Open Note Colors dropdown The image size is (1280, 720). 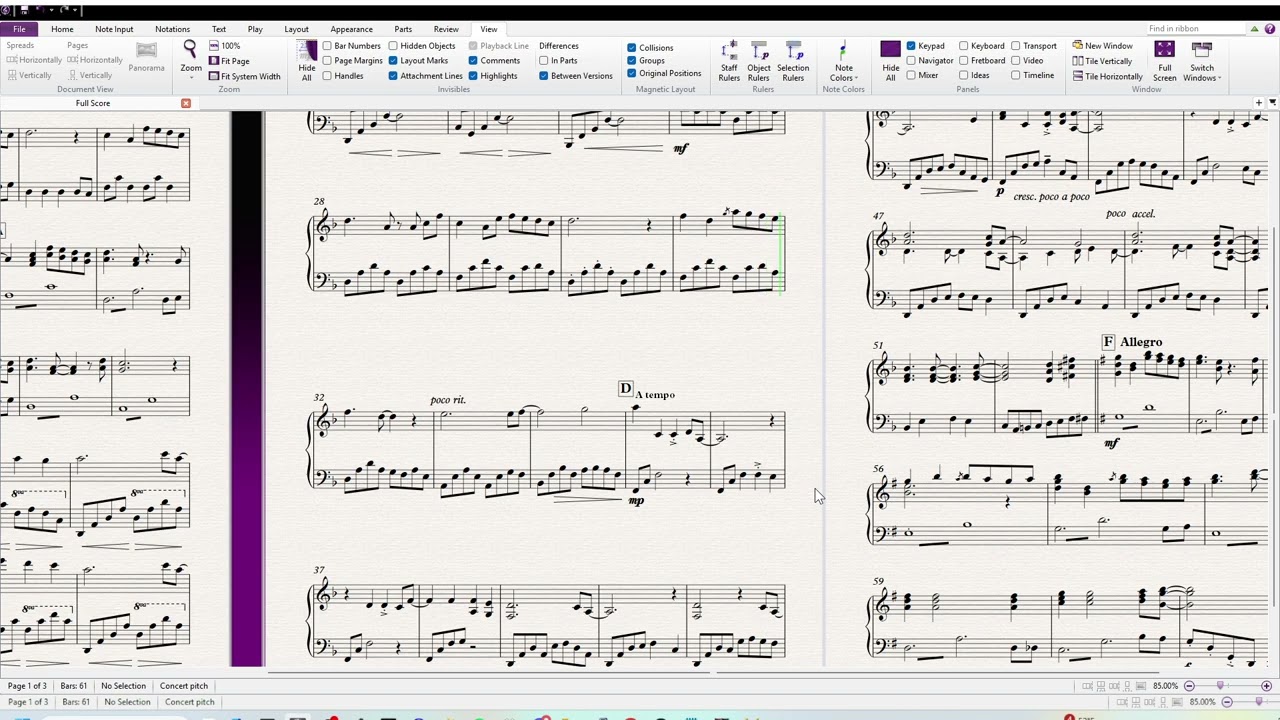point(843,62)
